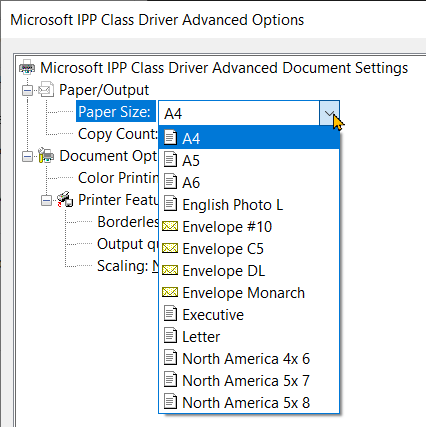This screenshot has height=427, width=426.
Task: Click the page icon next to Executive
Action: pos(170,314)
